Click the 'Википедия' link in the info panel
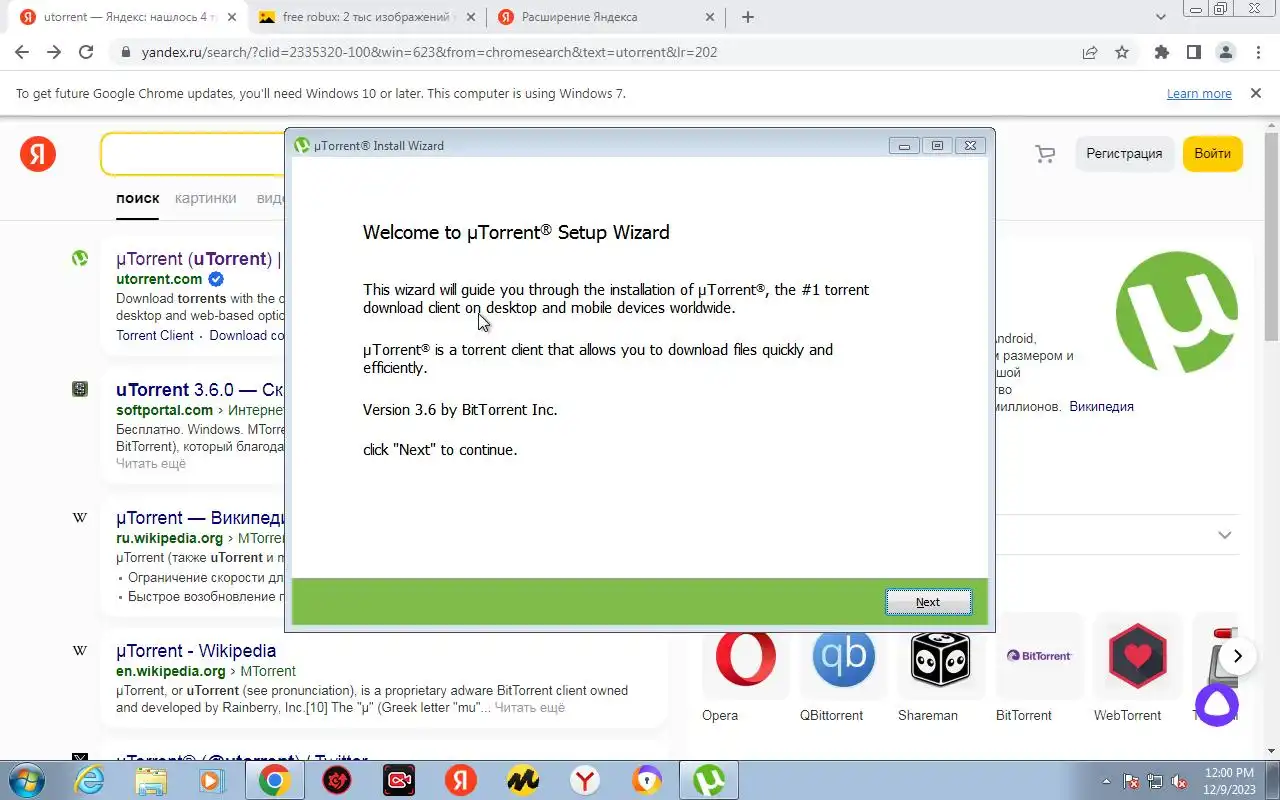1280x800 pixels. click(1101, 407)
